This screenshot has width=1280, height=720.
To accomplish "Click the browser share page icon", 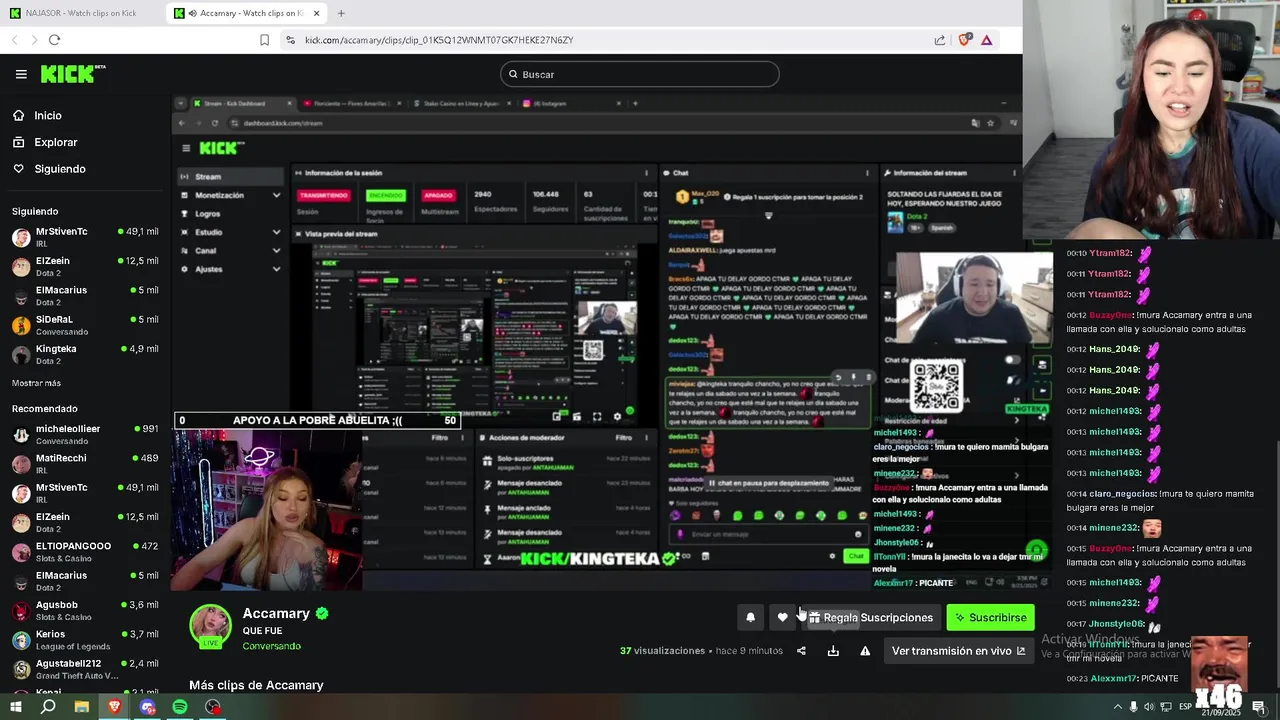I will [x=940, y=40].
